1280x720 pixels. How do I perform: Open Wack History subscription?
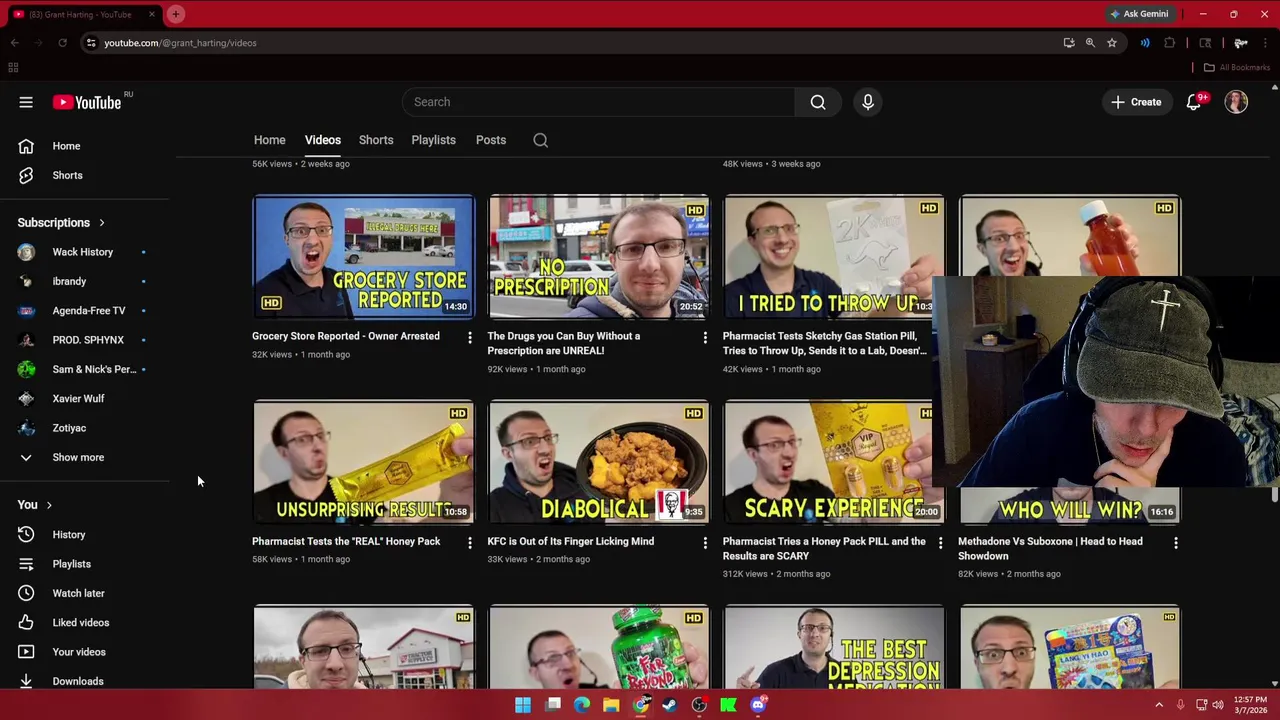[85, 252]
